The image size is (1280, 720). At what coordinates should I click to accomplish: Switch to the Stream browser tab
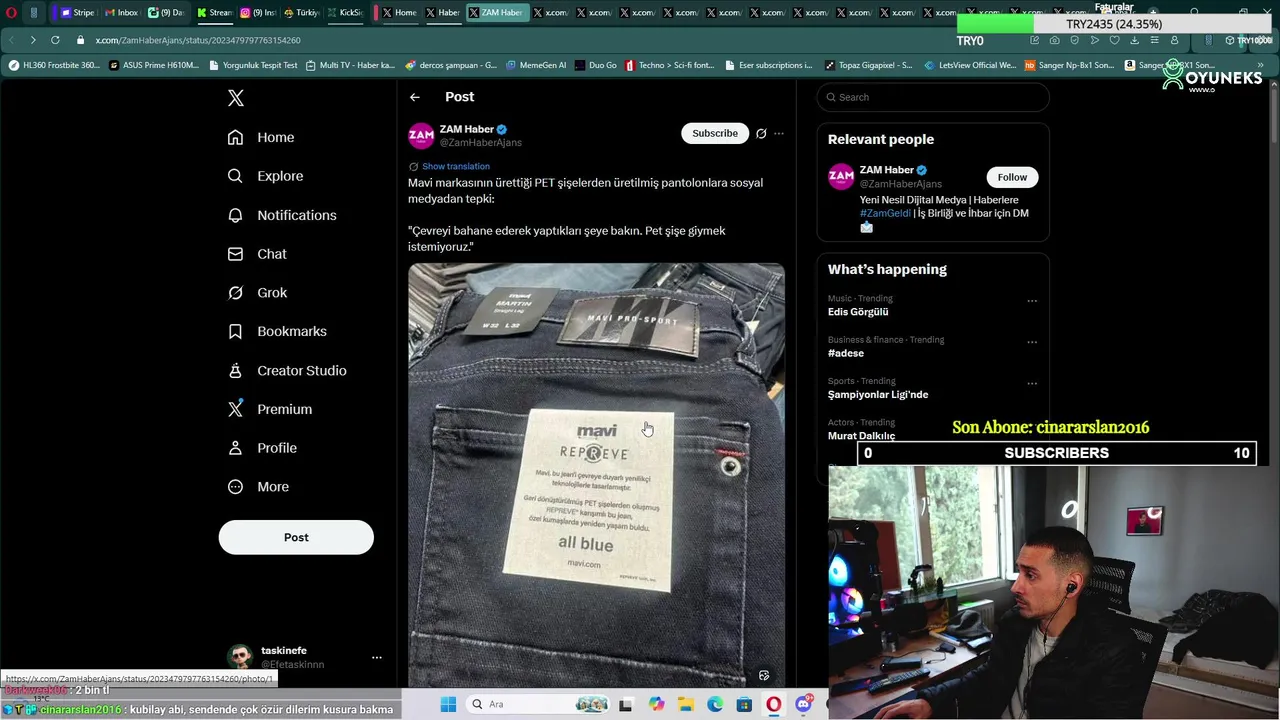click(214, 13)
